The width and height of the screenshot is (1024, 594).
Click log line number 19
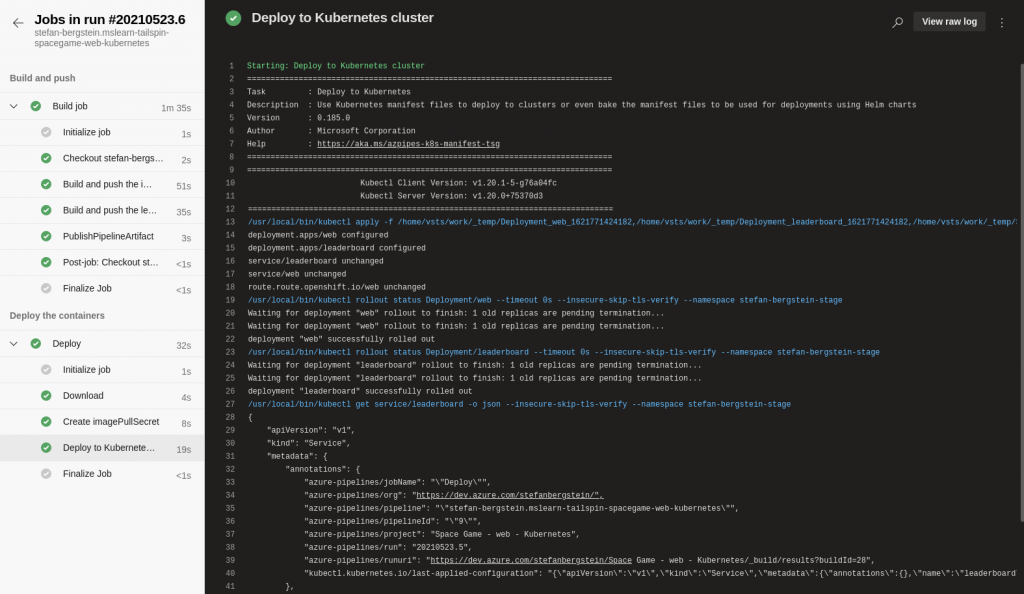pyautogui.click(x=230, y=301)
